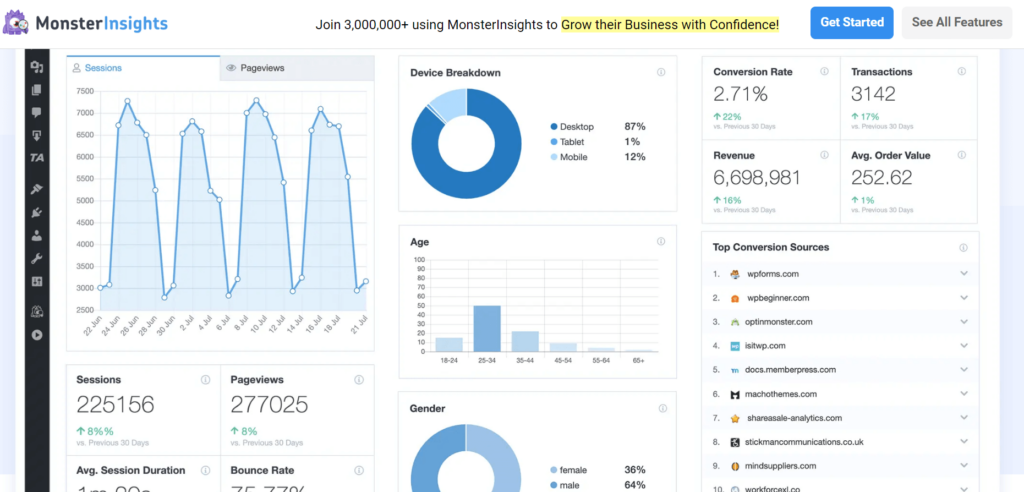Open the Users icon in sidebar
Screen dimensions: 1024x492
37,235
